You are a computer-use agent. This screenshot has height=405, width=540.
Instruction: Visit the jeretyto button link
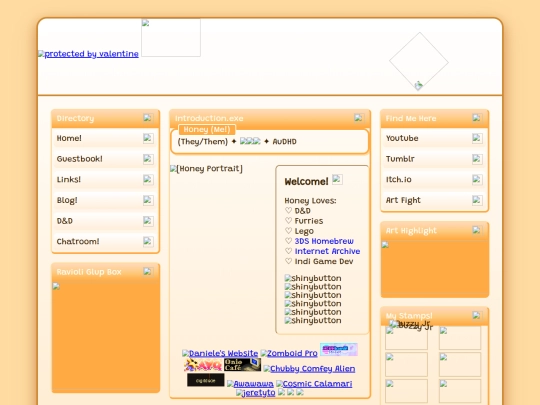(256, 393)
